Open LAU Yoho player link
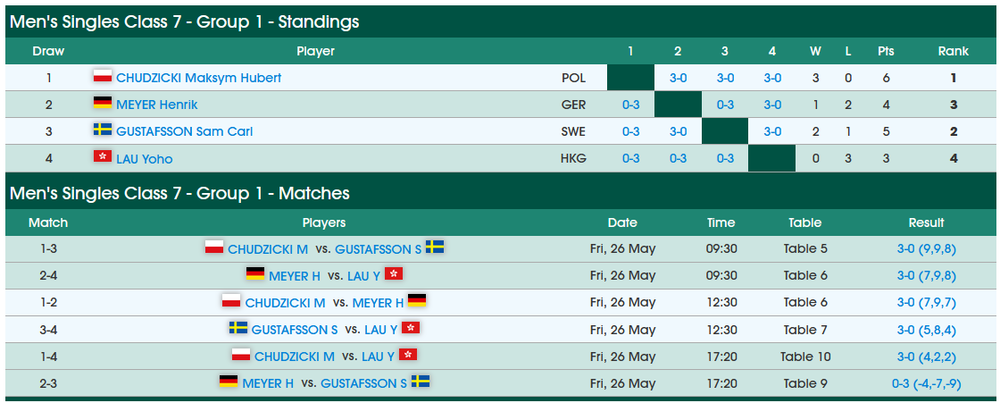 (x=144, y=159)
